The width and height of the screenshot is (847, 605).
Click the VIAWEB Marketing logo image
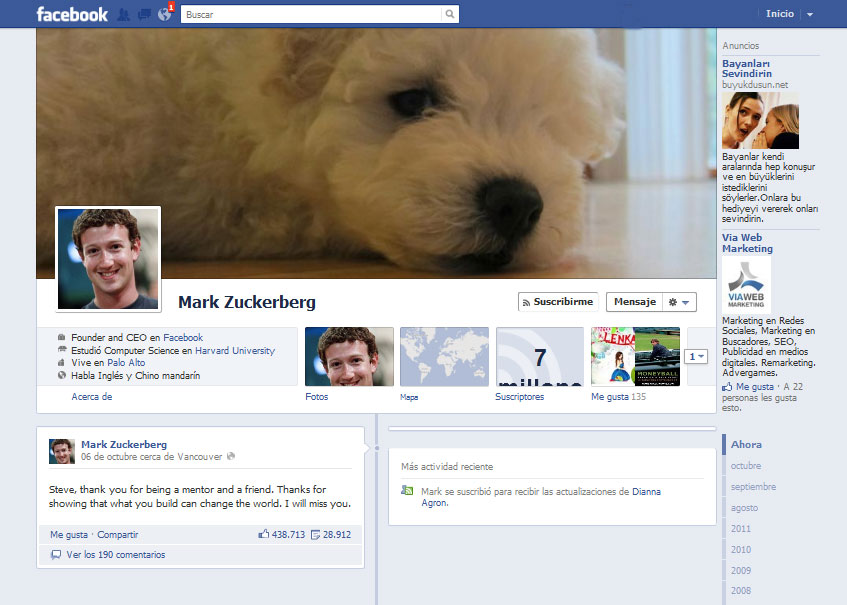746,285
